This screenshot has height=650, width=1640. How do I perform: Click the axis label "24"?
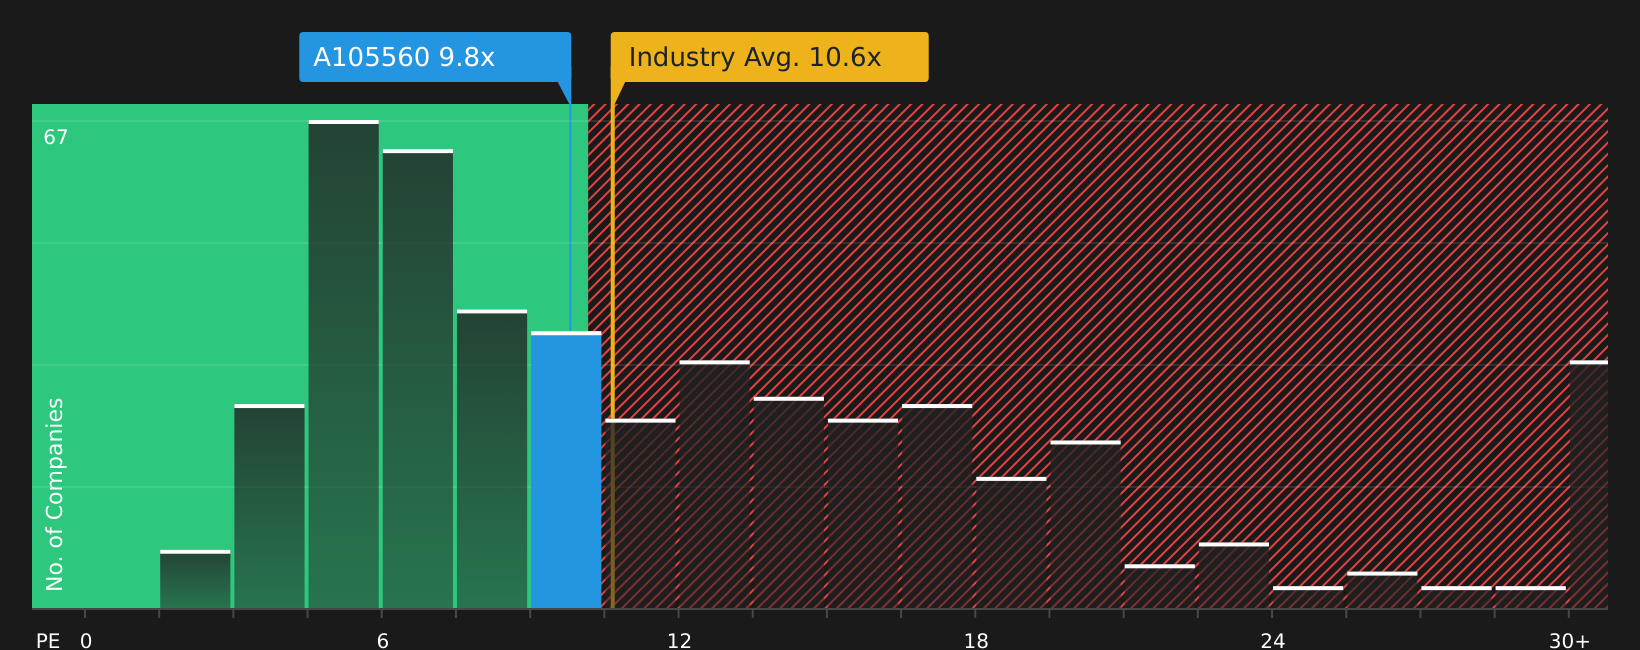1273,641
